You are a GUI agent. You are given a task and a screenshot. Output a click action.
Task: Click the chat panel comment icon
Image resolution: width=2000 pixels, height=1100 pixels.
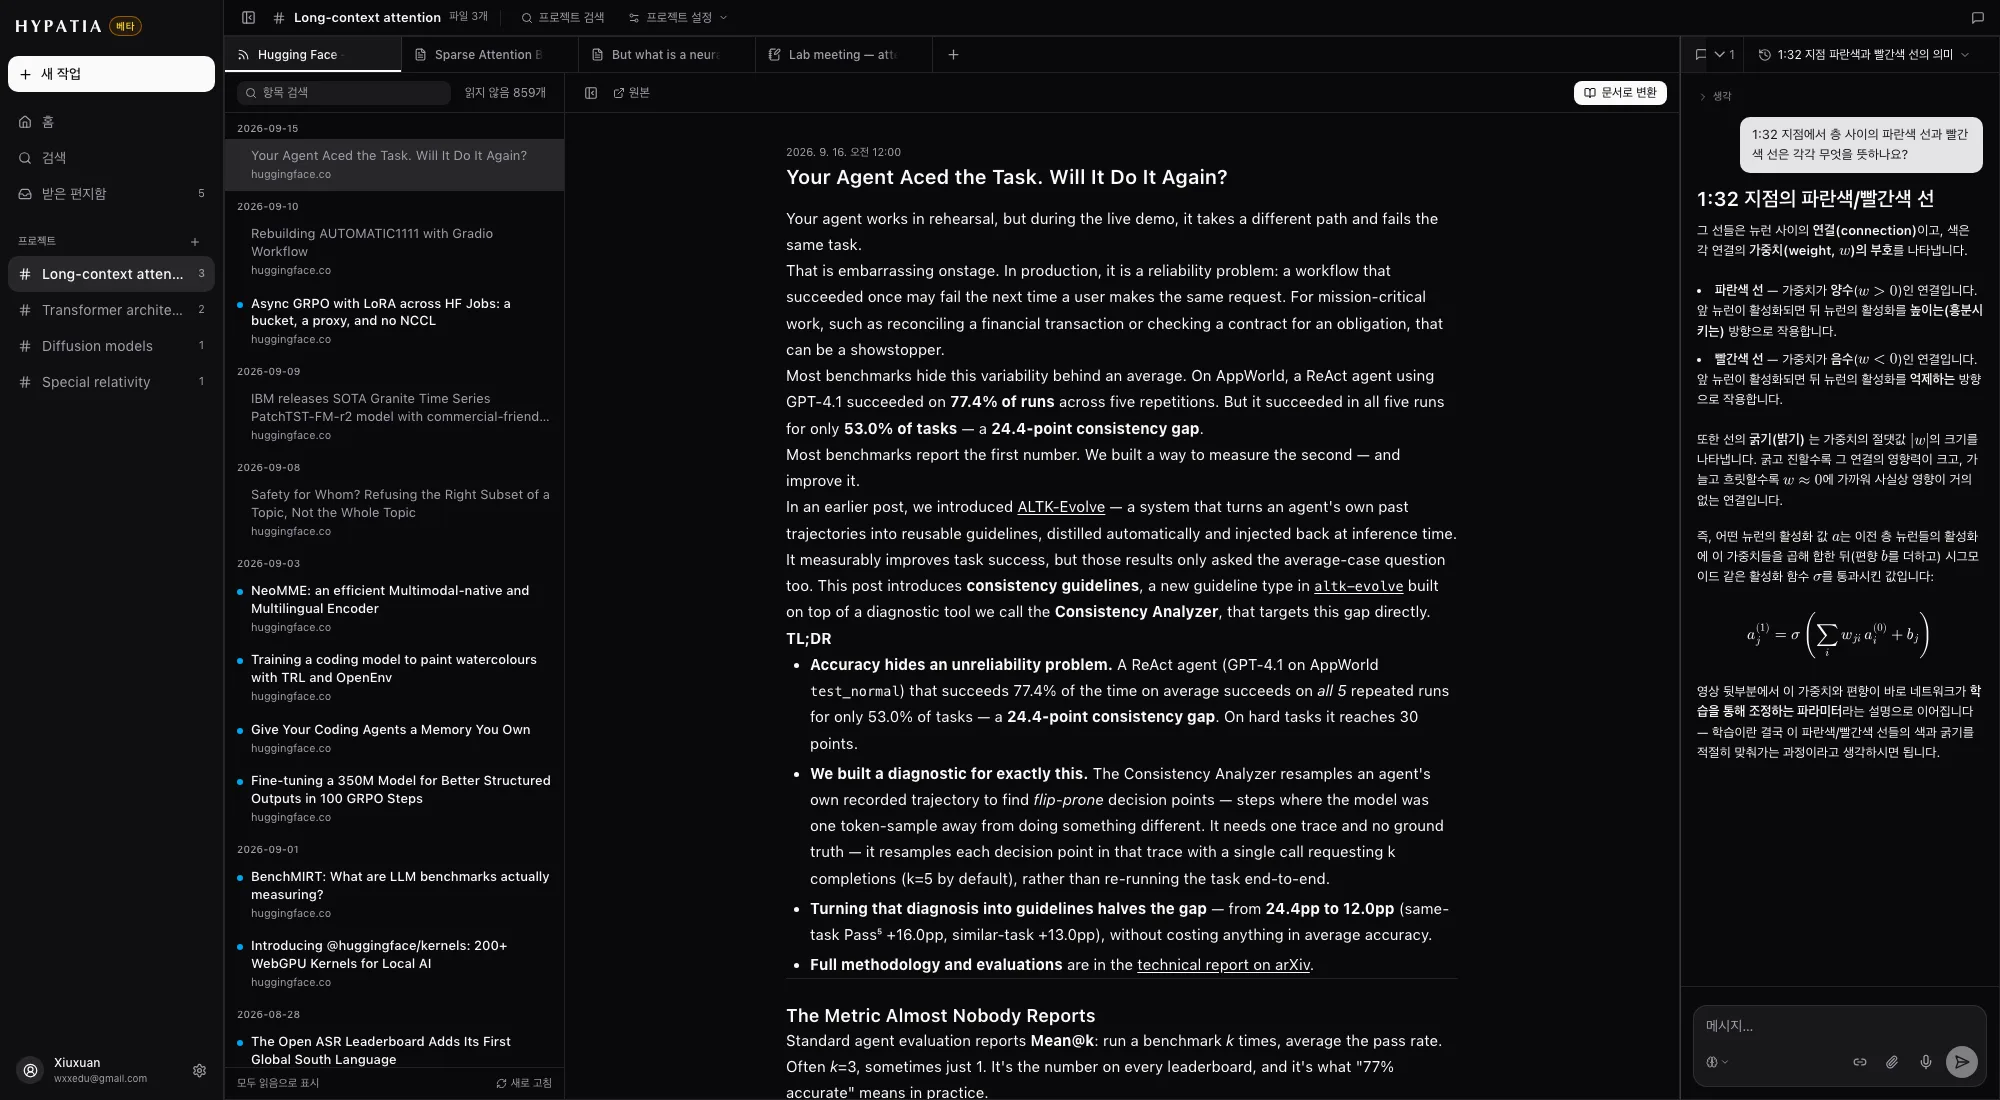tap(1701, 55)
